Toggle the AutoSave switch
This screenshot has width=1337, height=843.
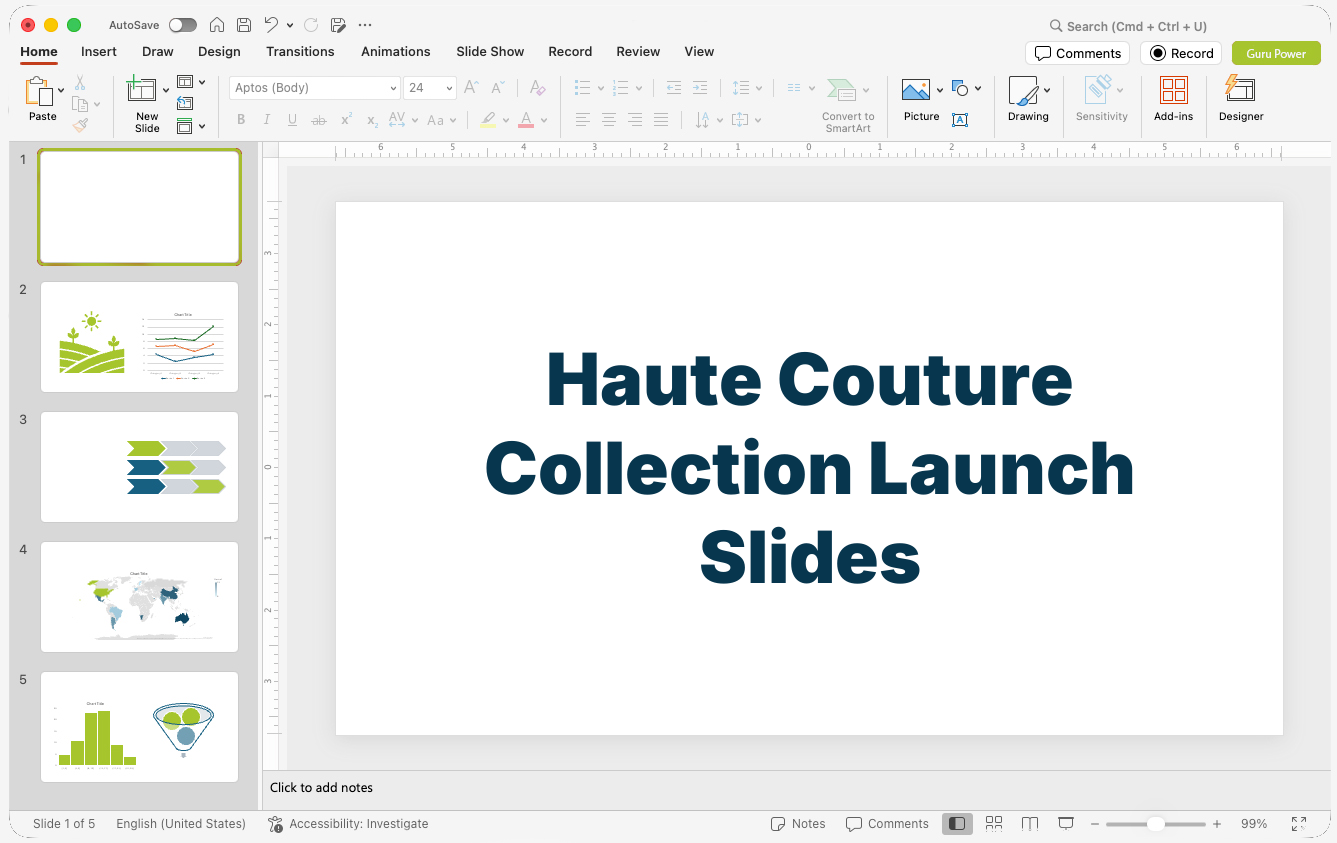click(x=183, y=25)
